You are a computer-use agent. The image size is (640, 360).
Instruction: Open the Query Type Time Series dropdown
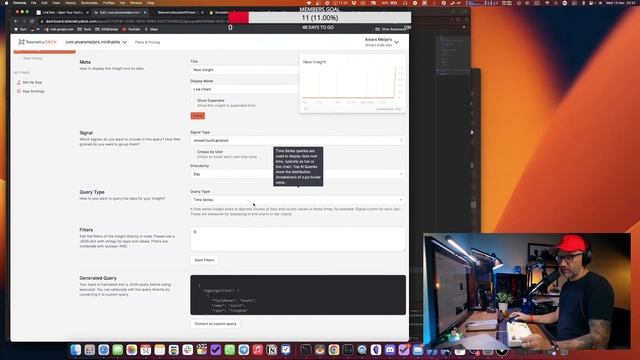[x=298, y=200]
